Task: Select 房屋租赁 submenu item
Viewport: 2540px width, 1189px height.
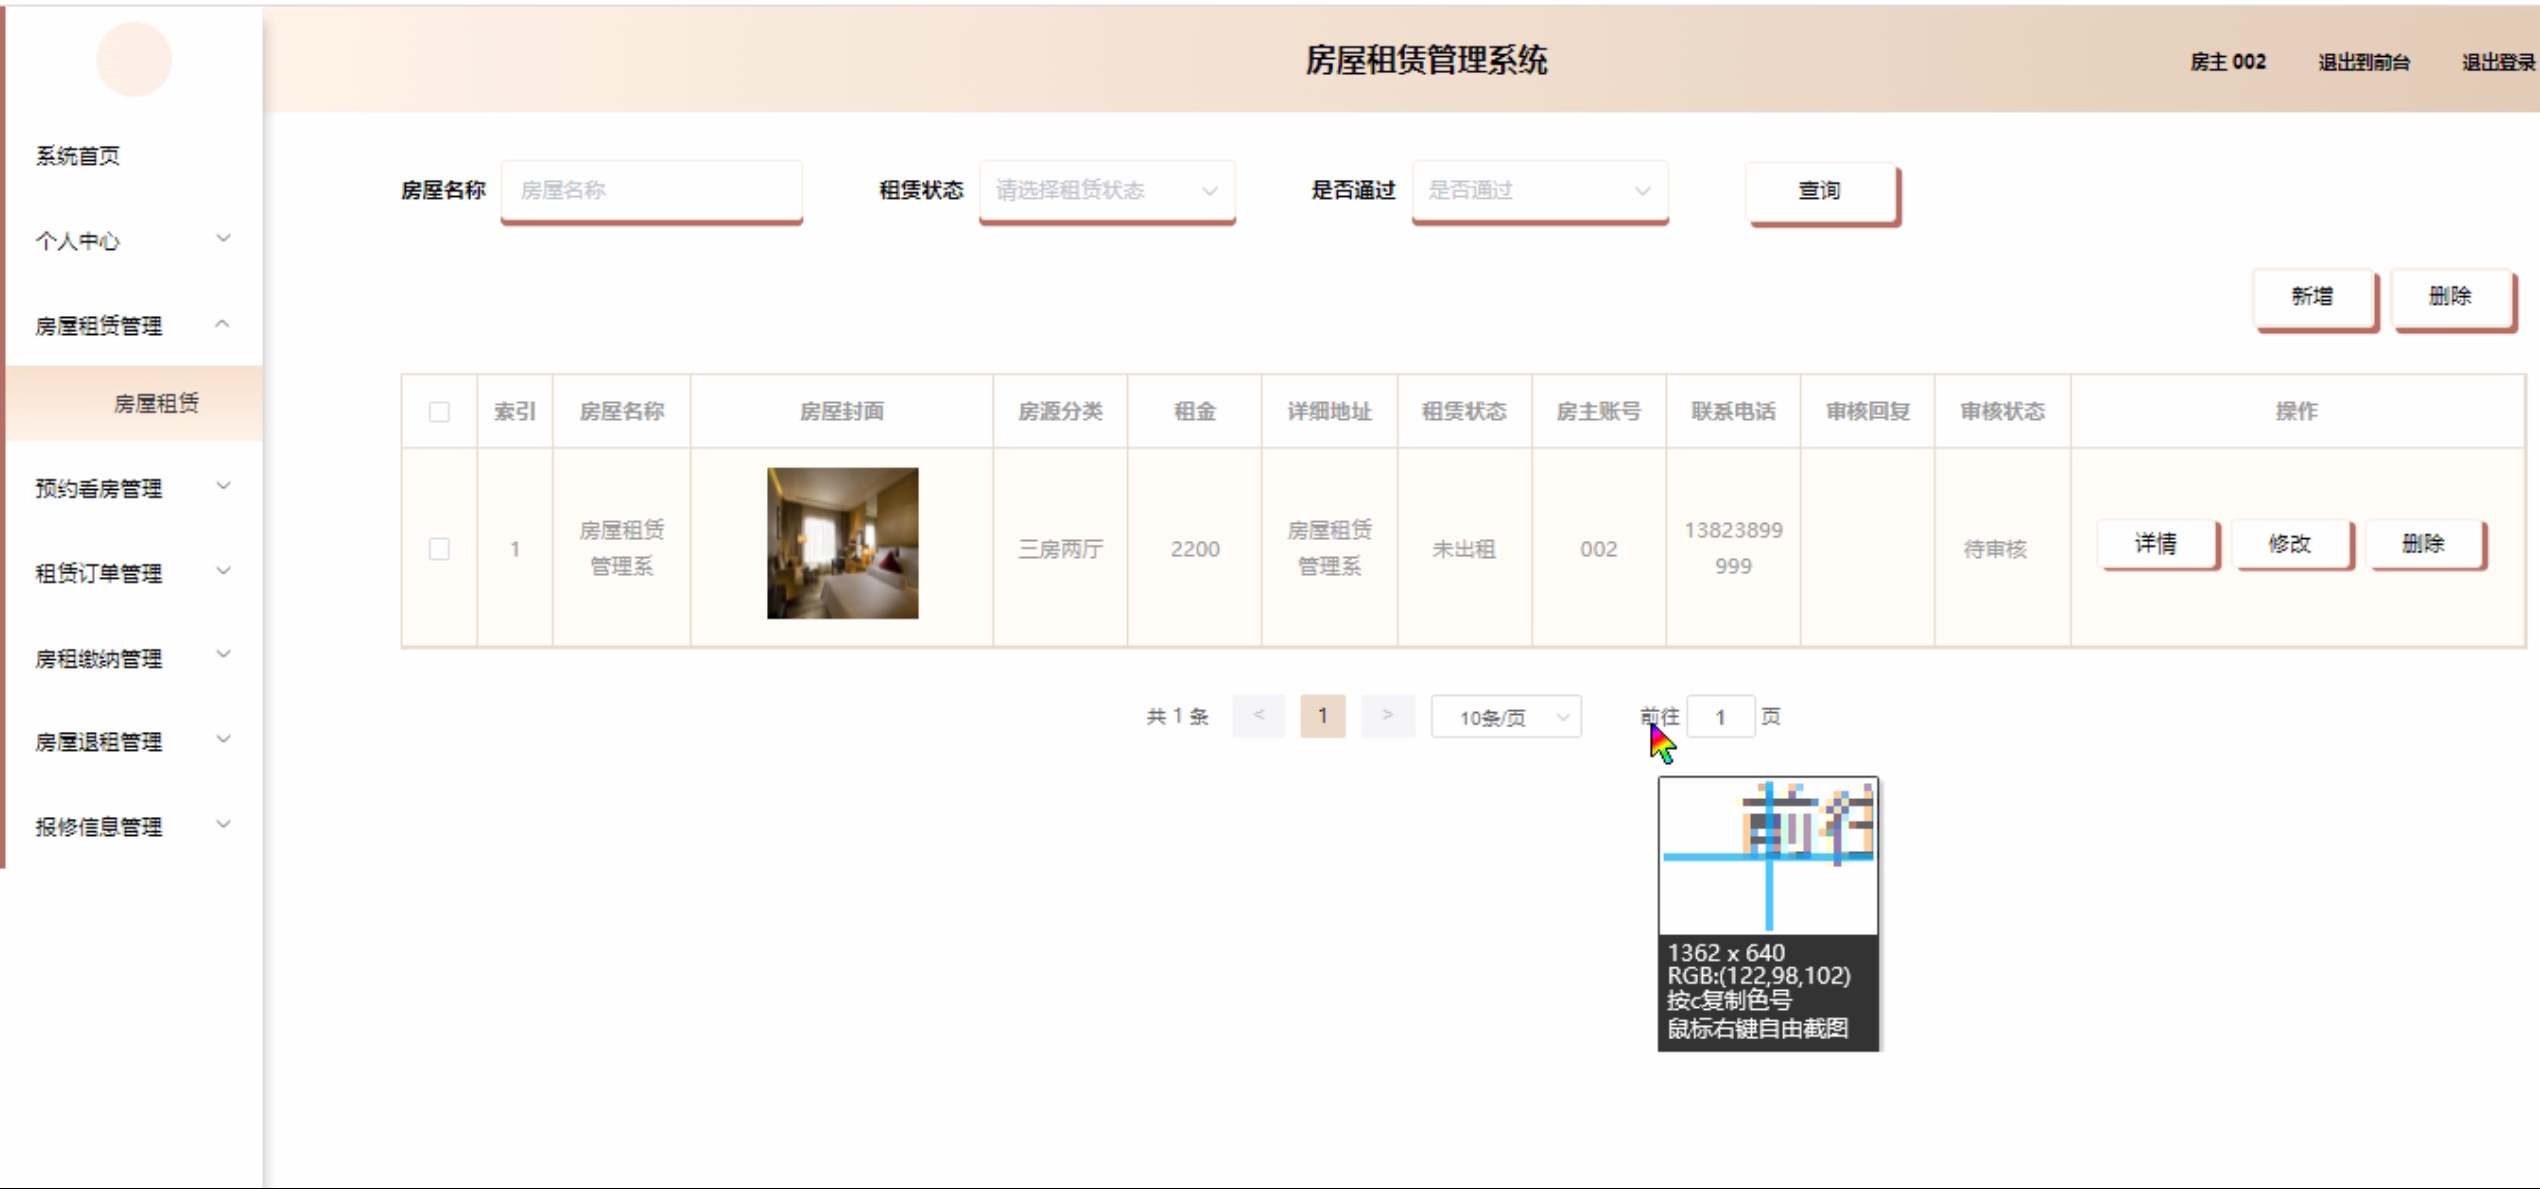Action: click(156, 403)
